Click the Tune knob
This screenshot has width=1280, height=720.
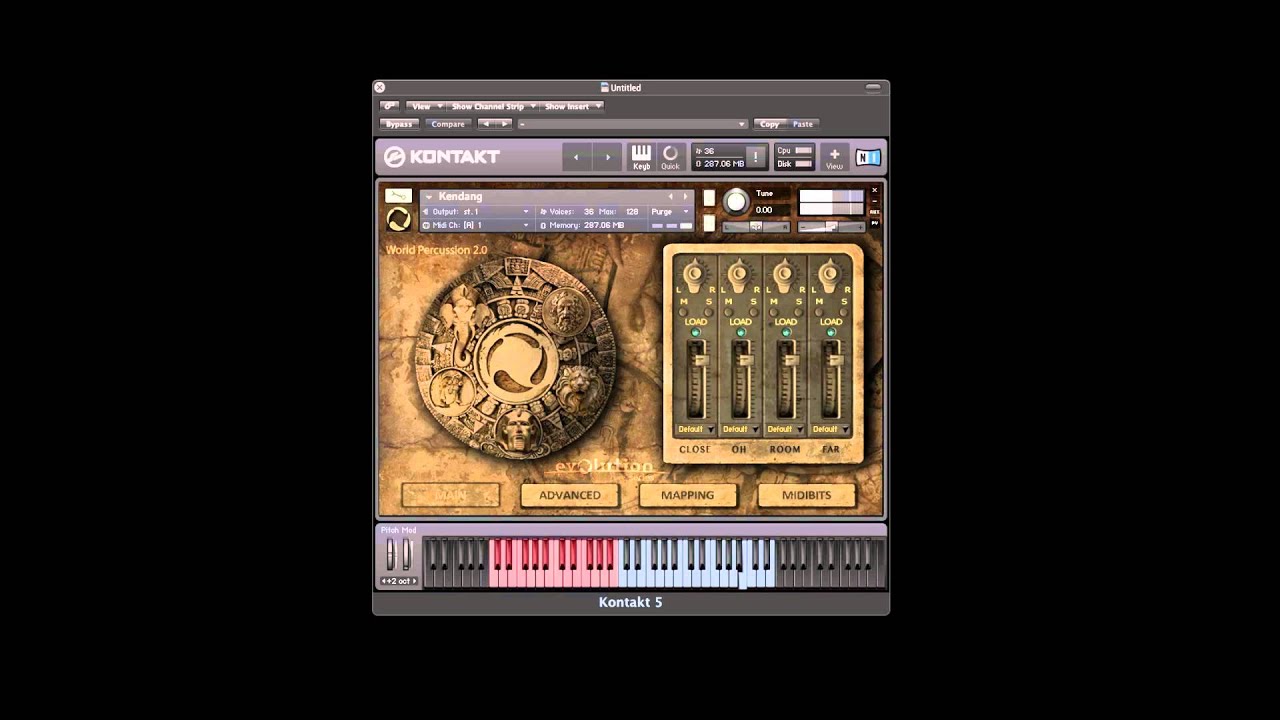pyautogui.click(x=736, y=202)
